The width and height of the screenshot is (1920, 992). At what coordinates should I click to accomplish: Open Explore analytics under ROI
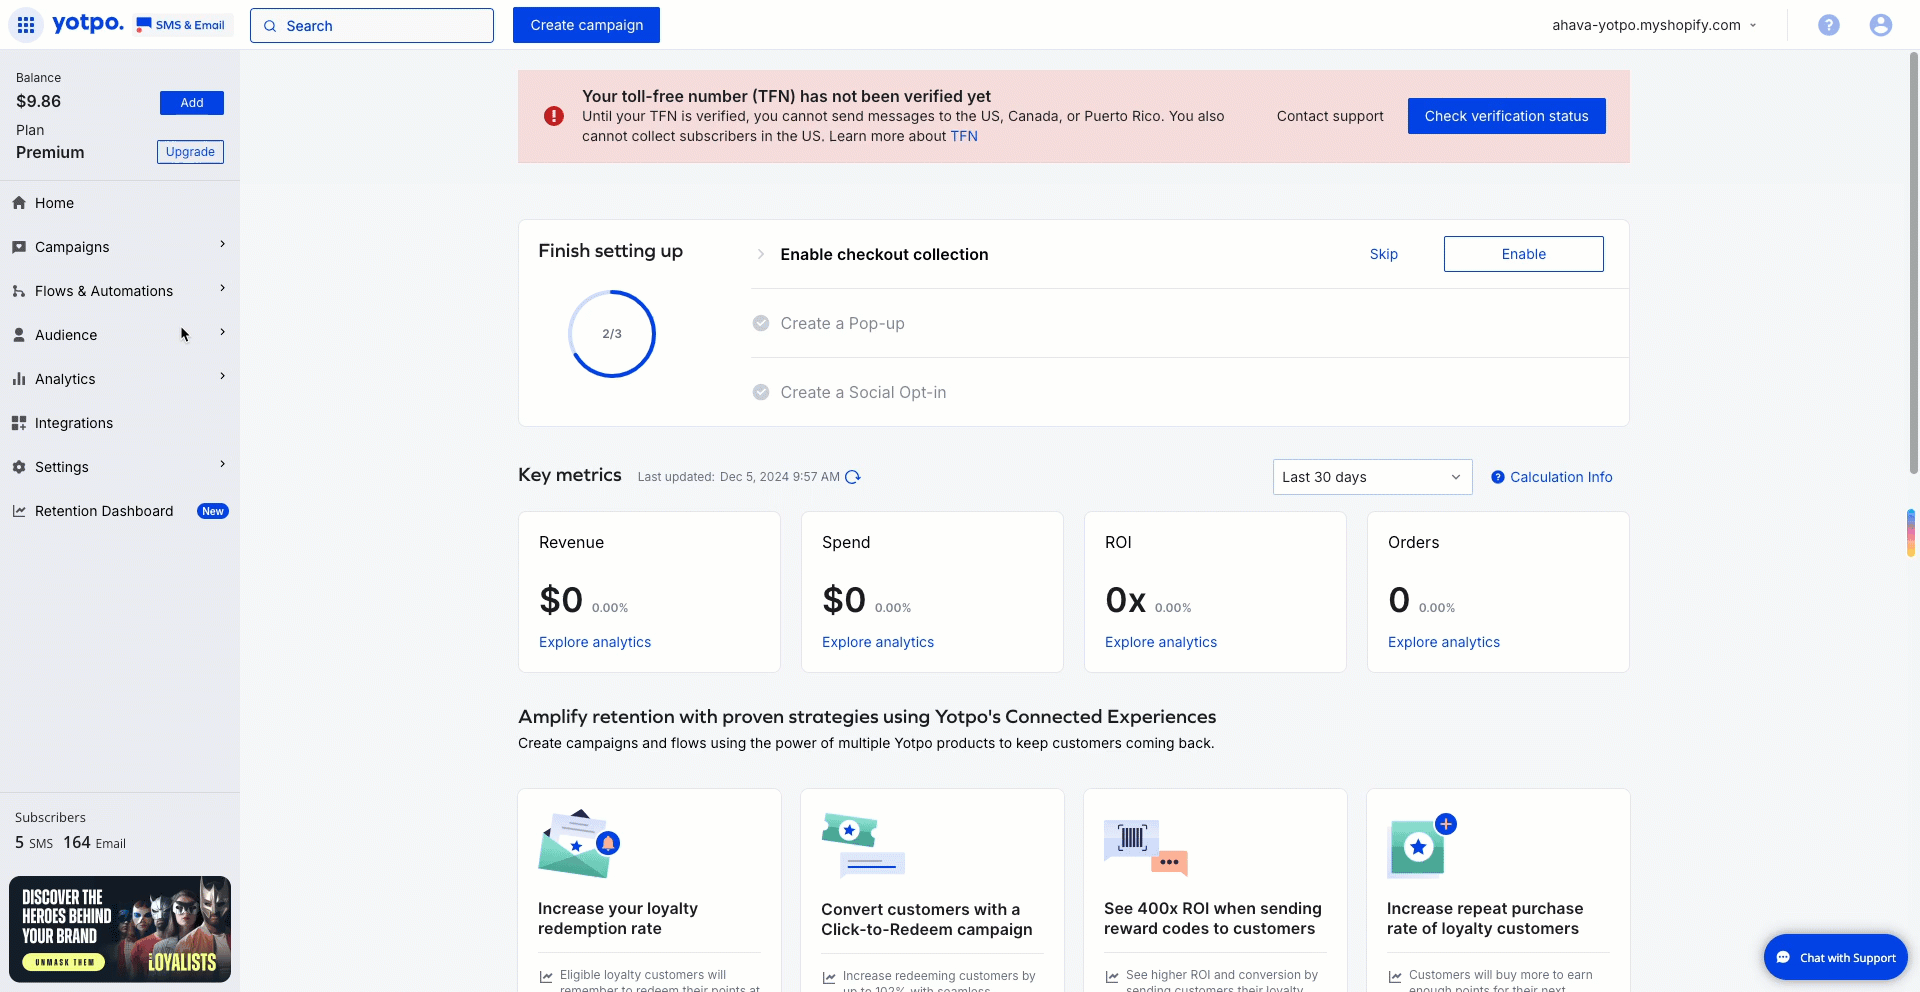coord(1161,642)
